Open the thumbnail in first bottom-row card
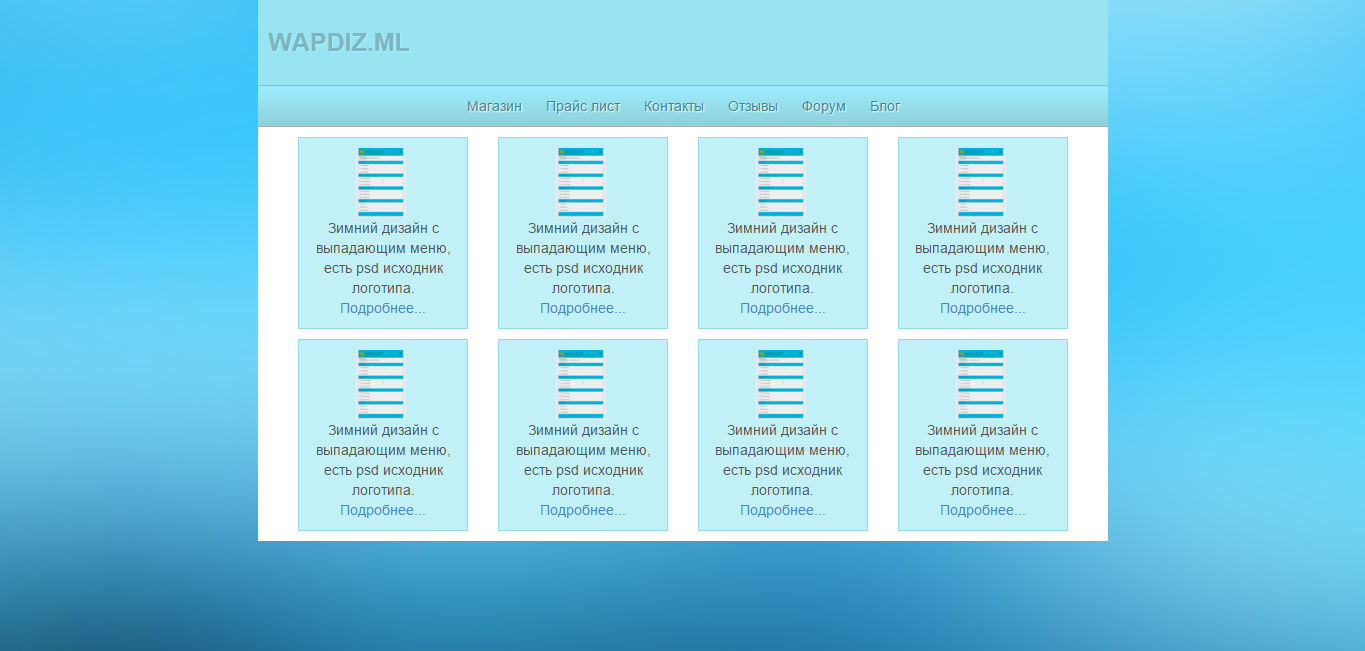This screenshot has height=651, width=1365. click(x=381, y=384)
